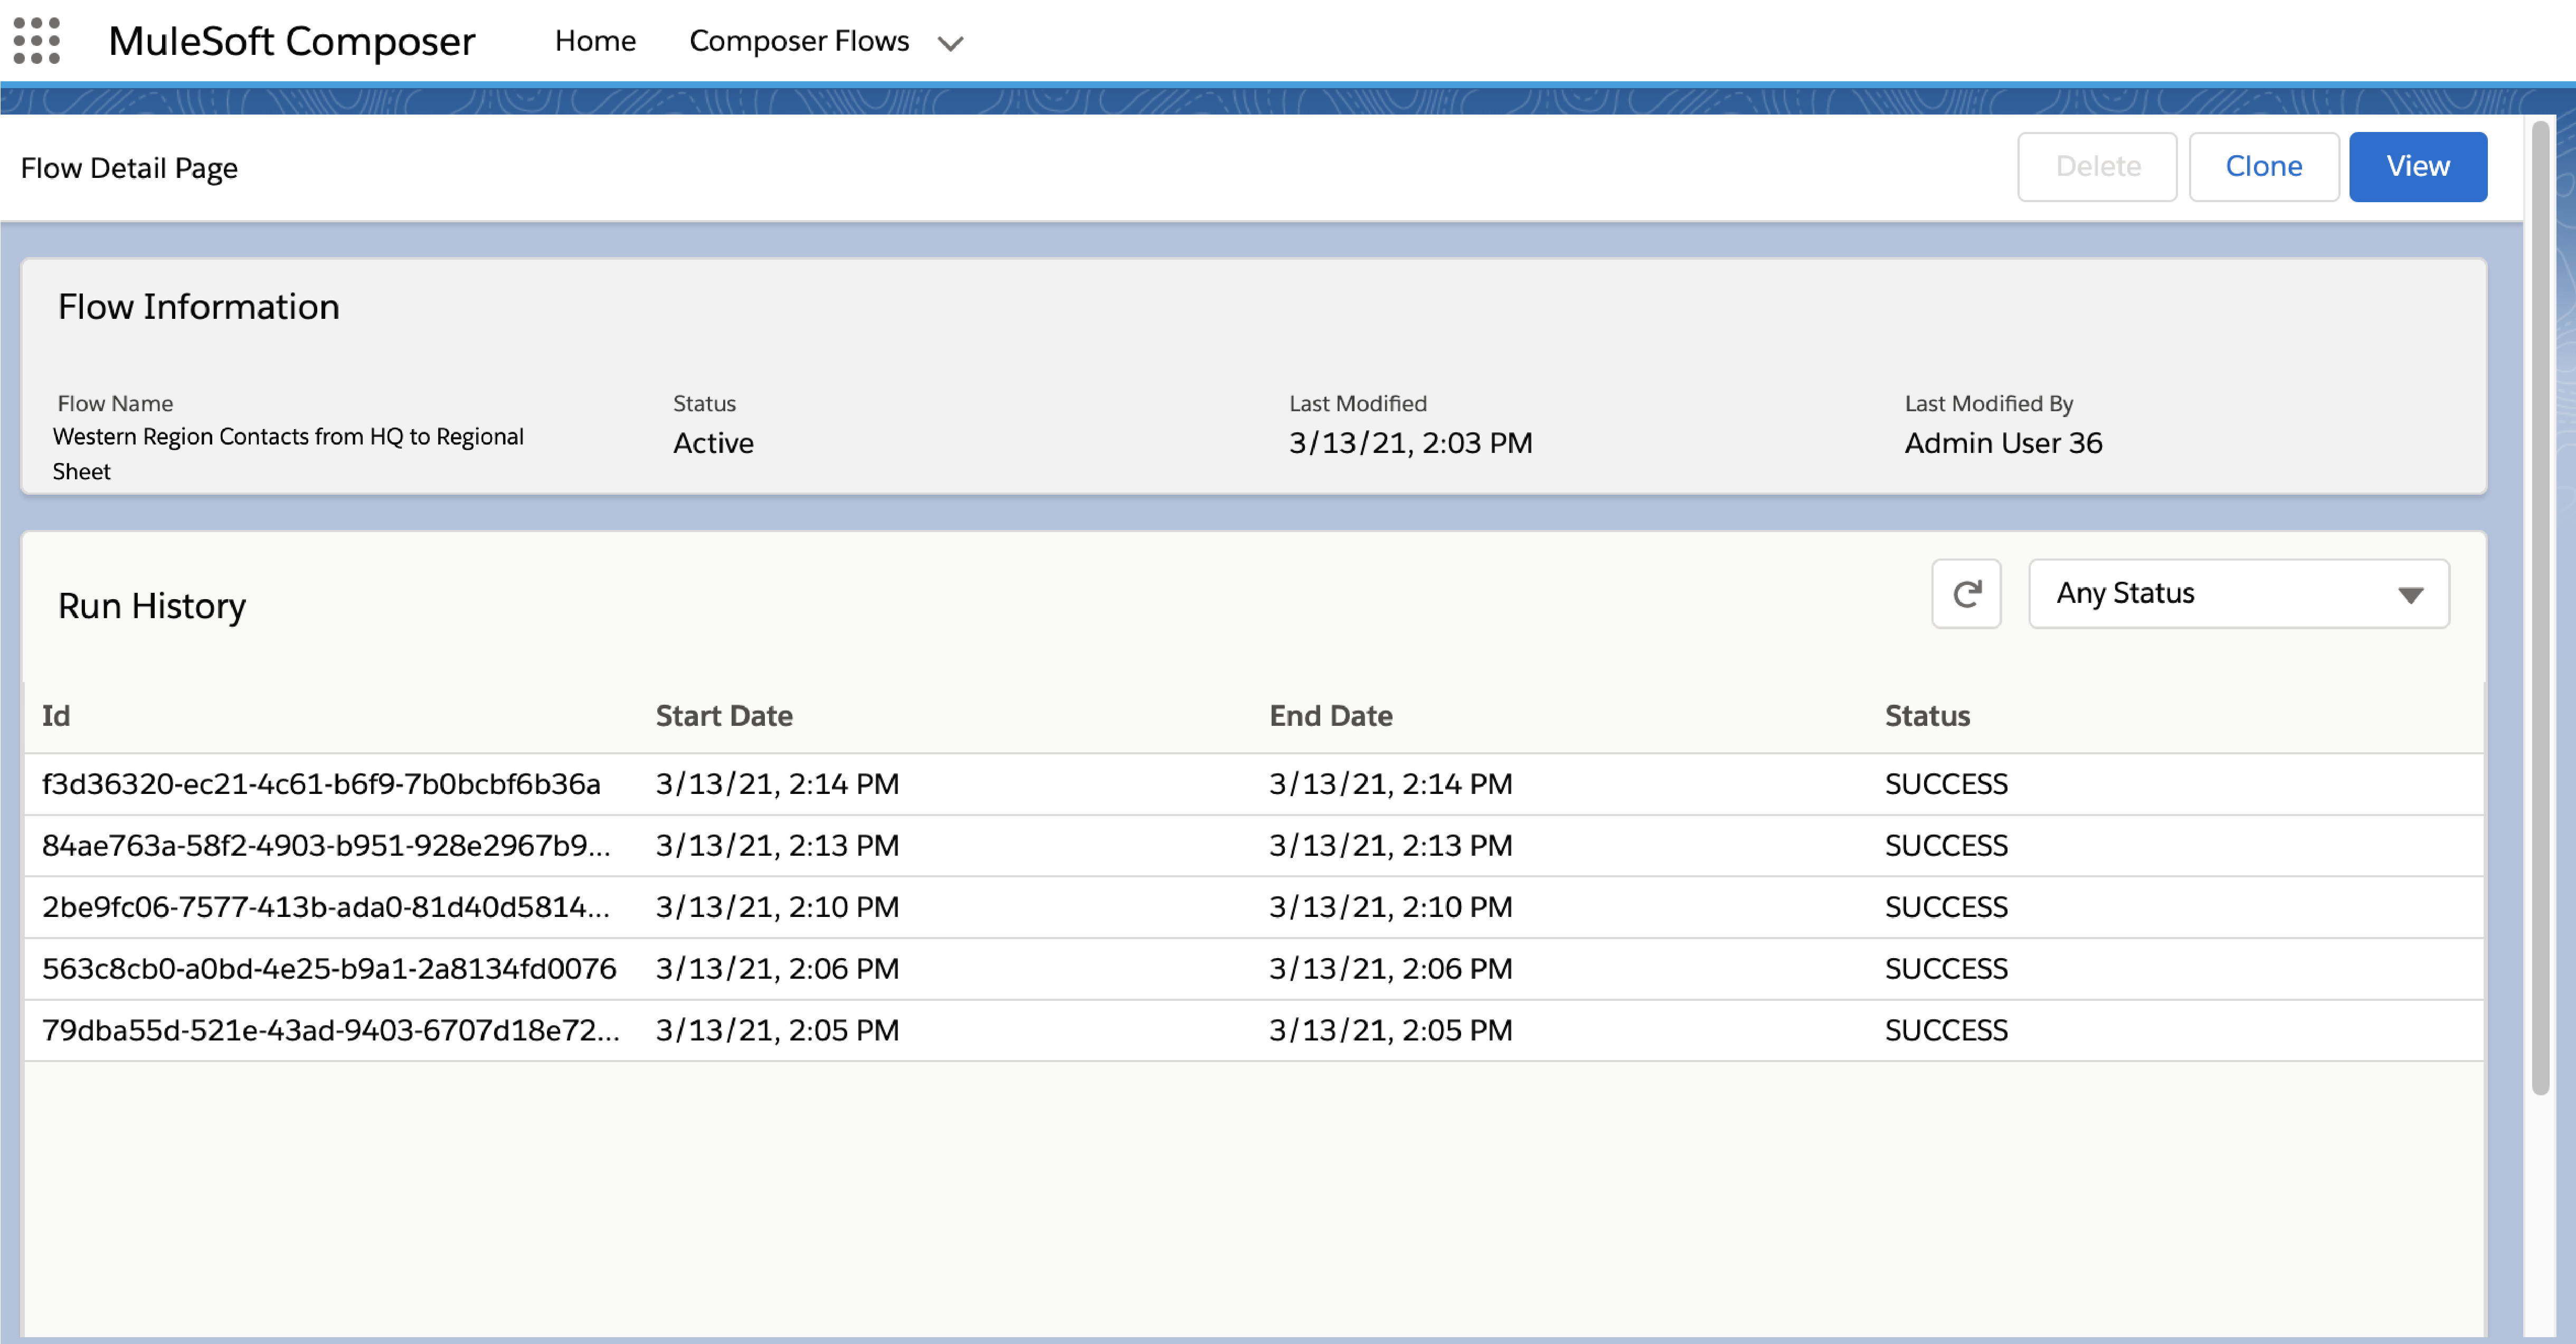Click the View button
2576x1344 pixels.
(2418, 165)
